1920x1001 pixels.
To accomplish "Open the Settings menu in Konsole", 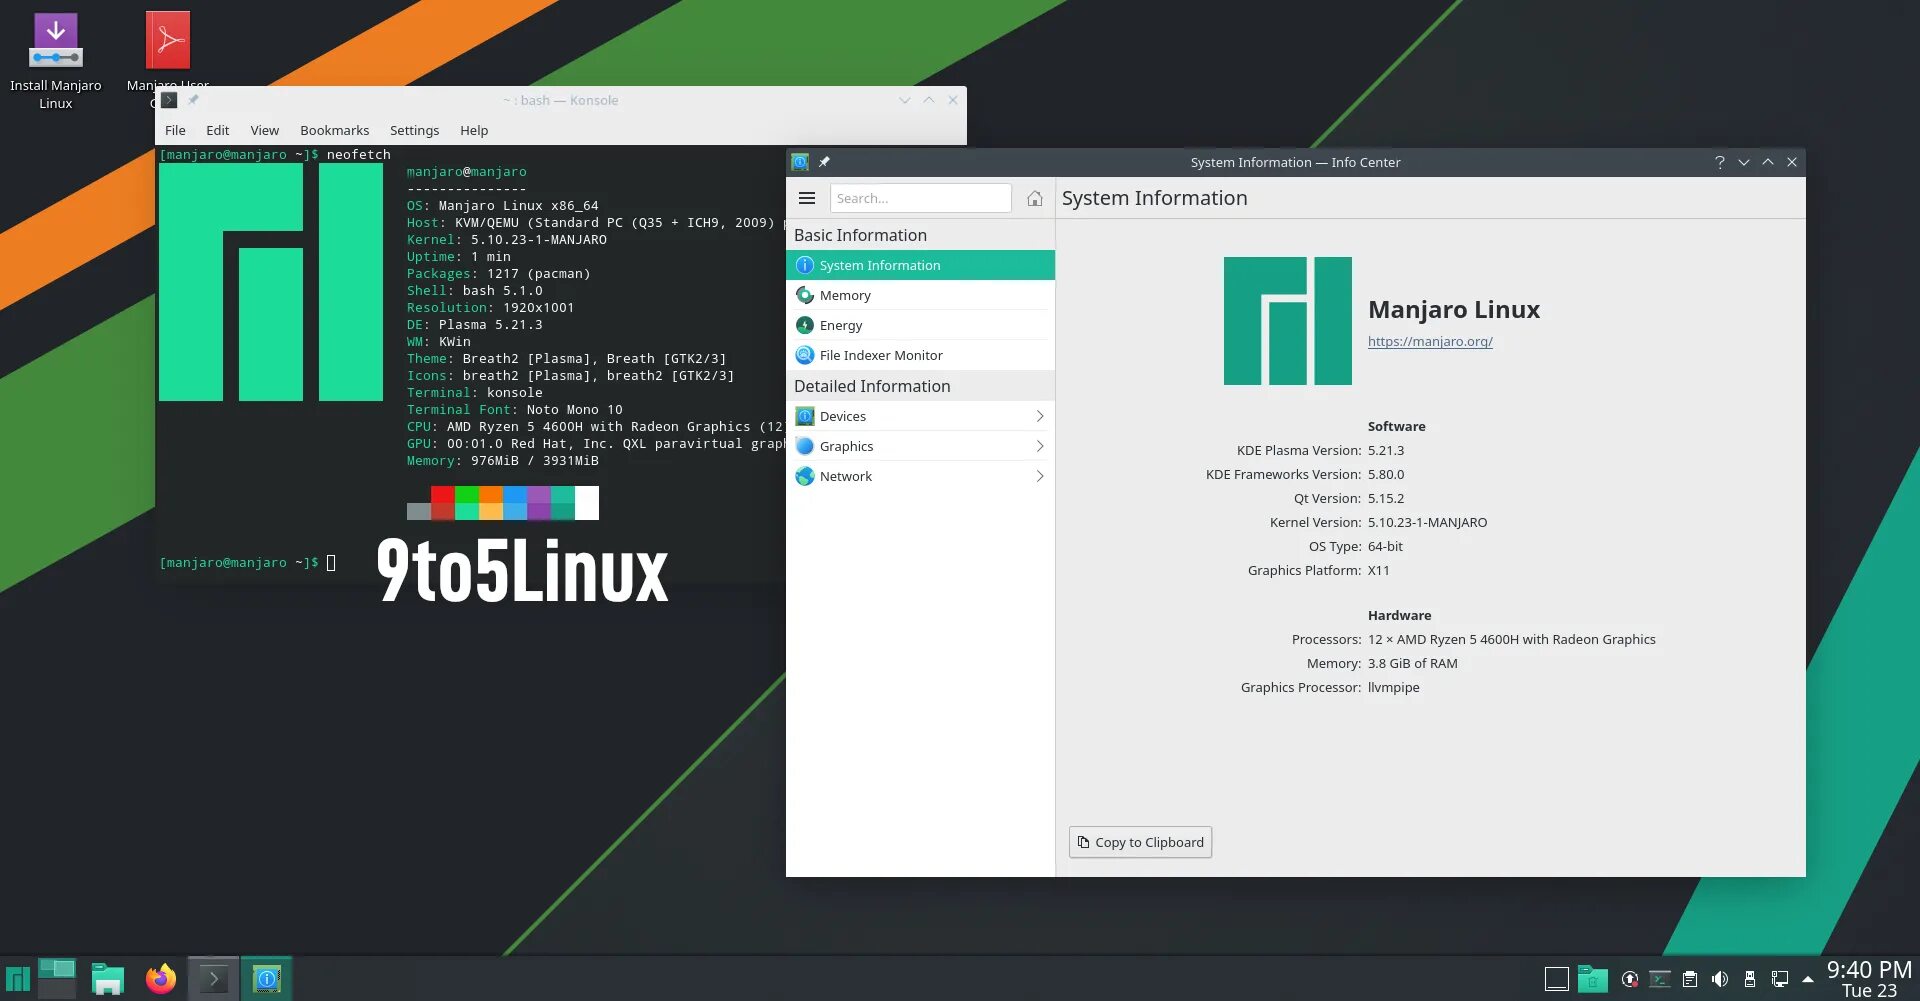I will click(414, 130).
